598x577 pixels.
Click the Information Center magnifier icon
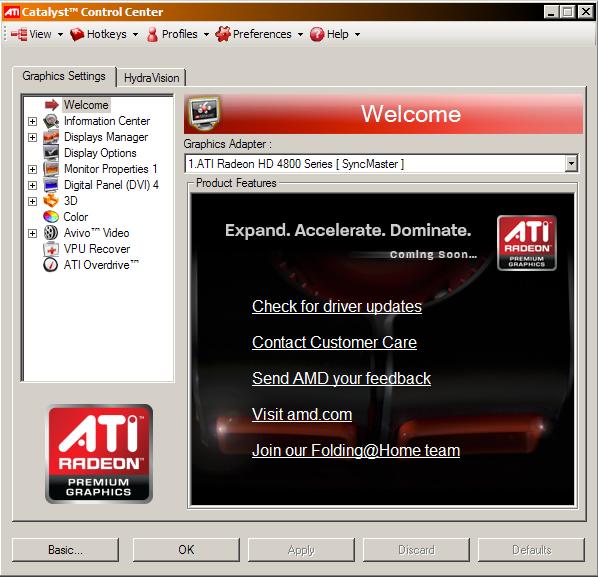point(51,121)
